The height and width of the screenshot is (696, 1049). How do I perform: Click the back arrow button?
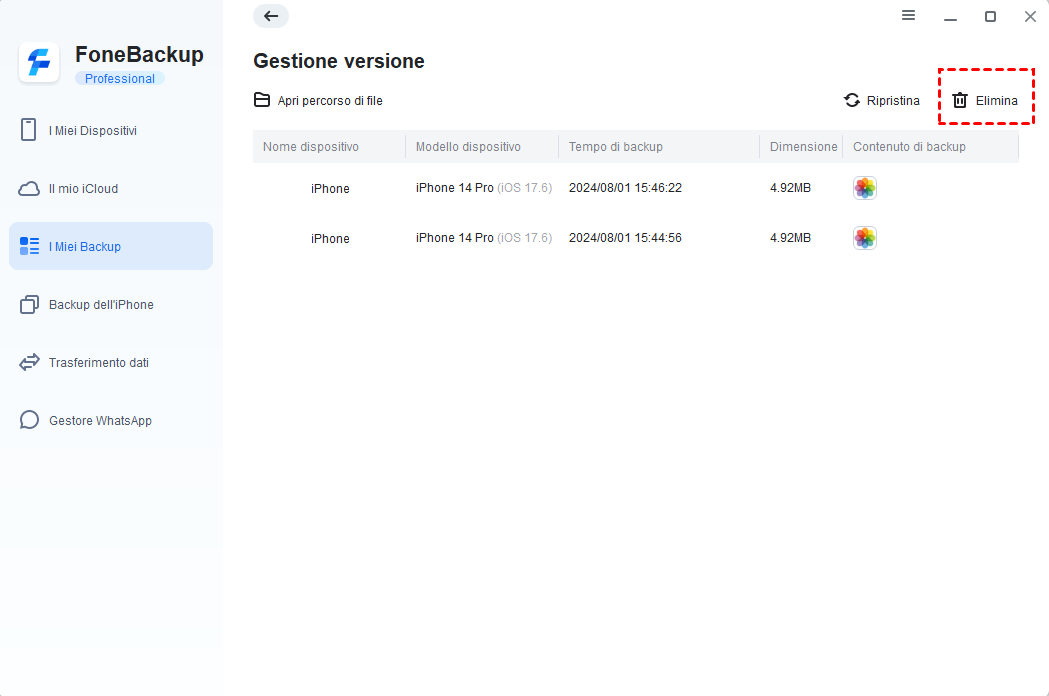271,16
